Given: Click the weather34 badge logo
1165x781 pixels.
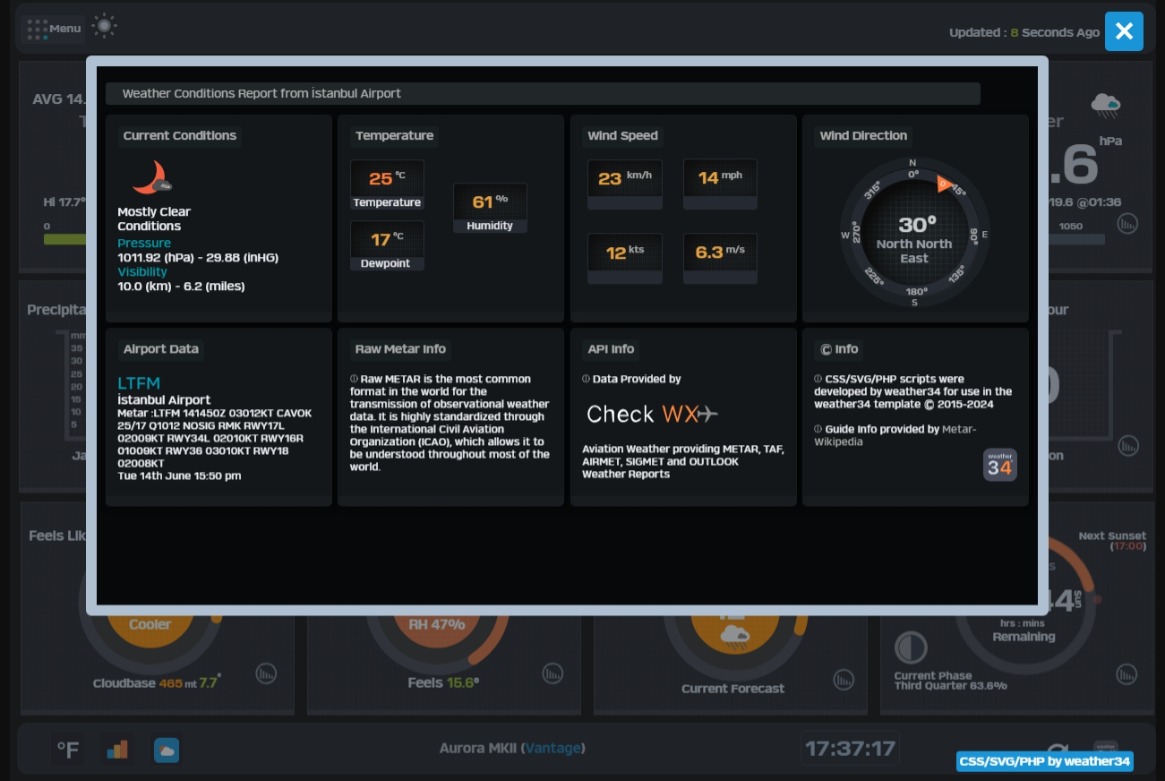Looking at the screenshot, I should [999, 465].
